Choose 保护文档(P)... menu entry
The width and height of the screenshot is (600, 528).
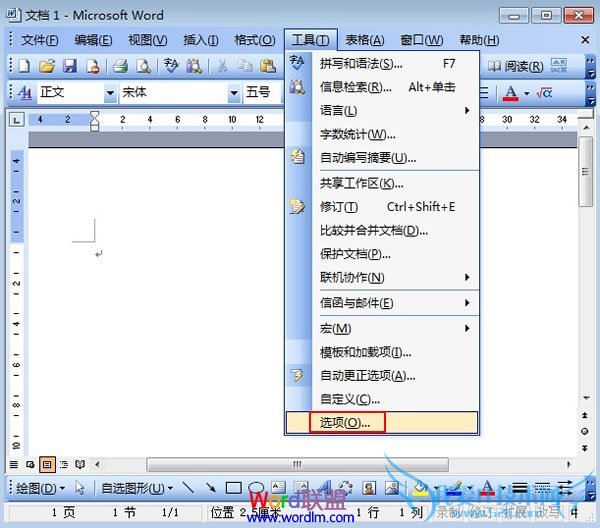(x=382, y=254)
